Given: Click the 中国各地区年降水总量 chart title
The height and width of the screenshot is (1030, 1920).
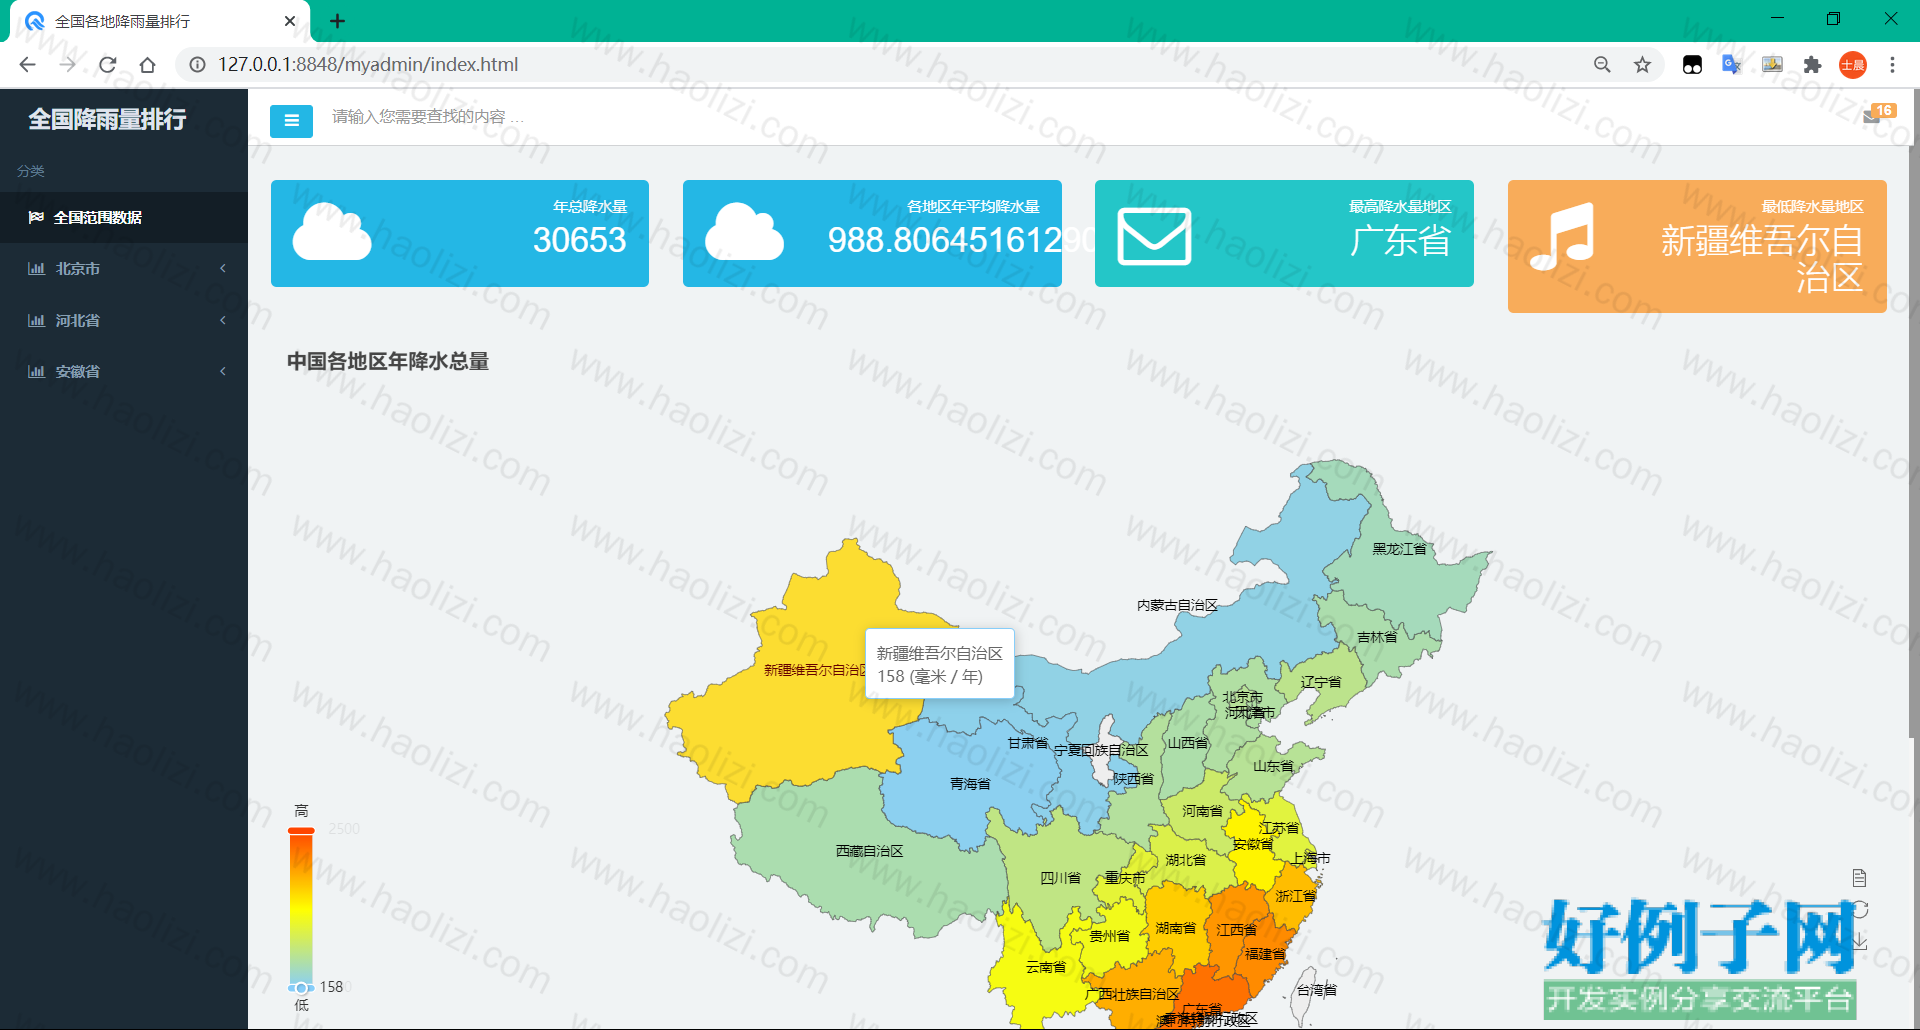Looking at the screenshot, I should point(388,361).
